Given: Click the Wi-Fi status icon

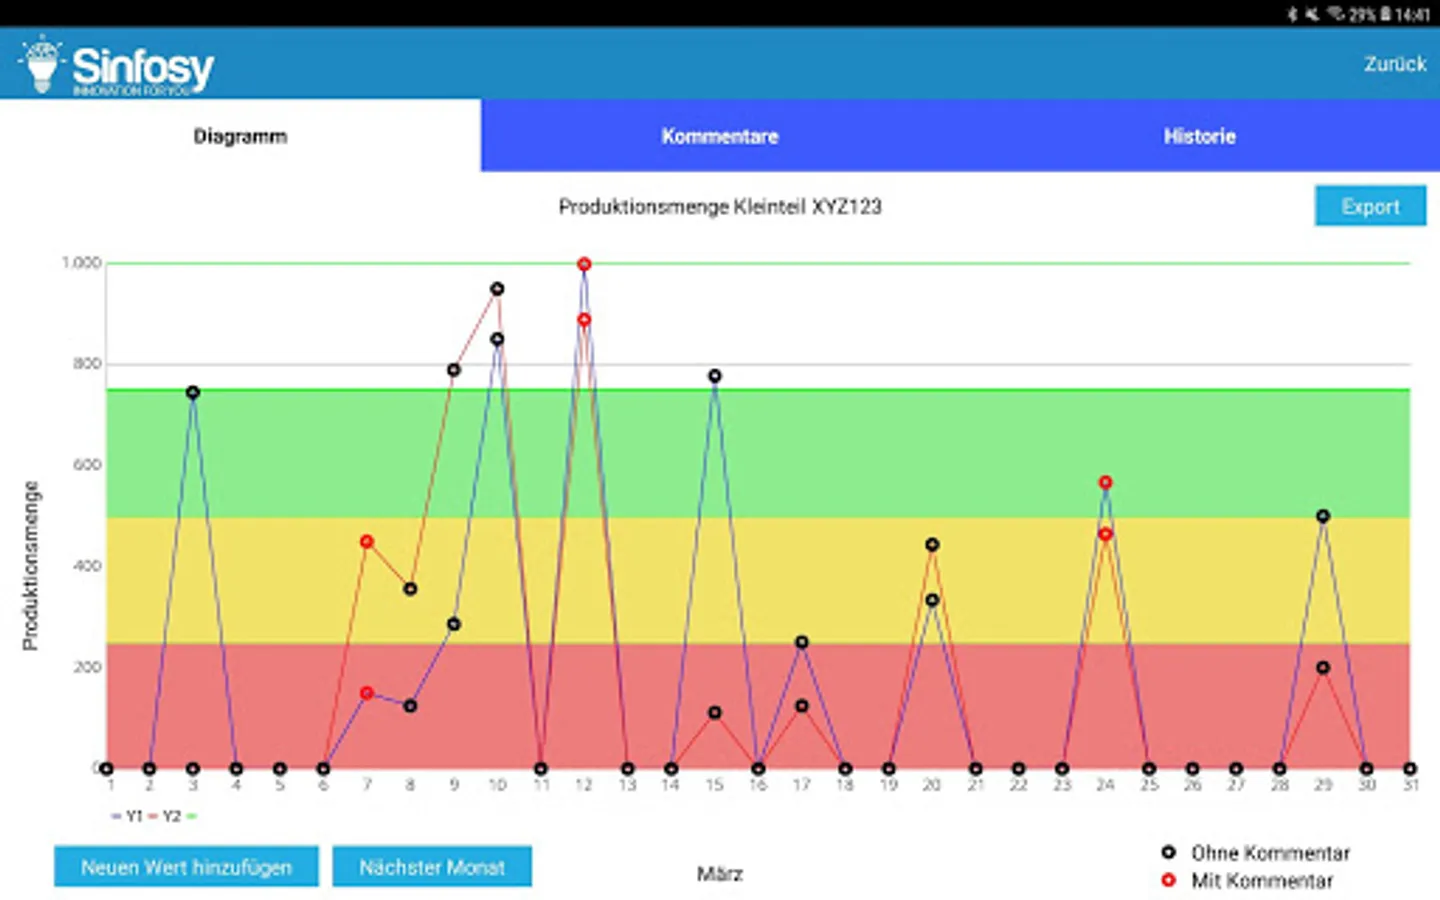Looking at the screenshot, I should pos(1335,14).
